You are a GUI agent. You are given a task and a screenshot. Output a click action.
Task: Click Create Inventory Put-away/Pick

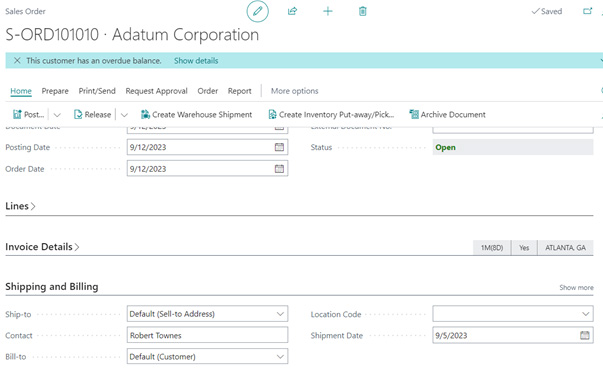tap(331, 115)
